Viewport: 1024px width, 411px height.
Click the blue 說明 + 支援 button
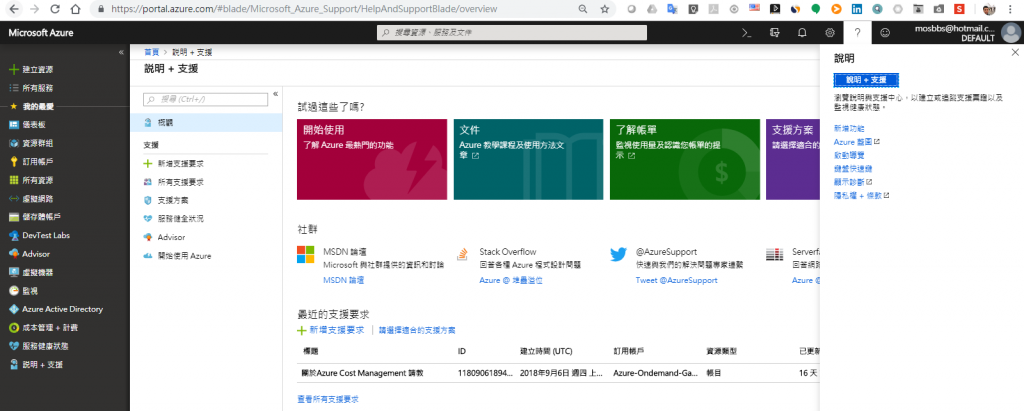866,80
